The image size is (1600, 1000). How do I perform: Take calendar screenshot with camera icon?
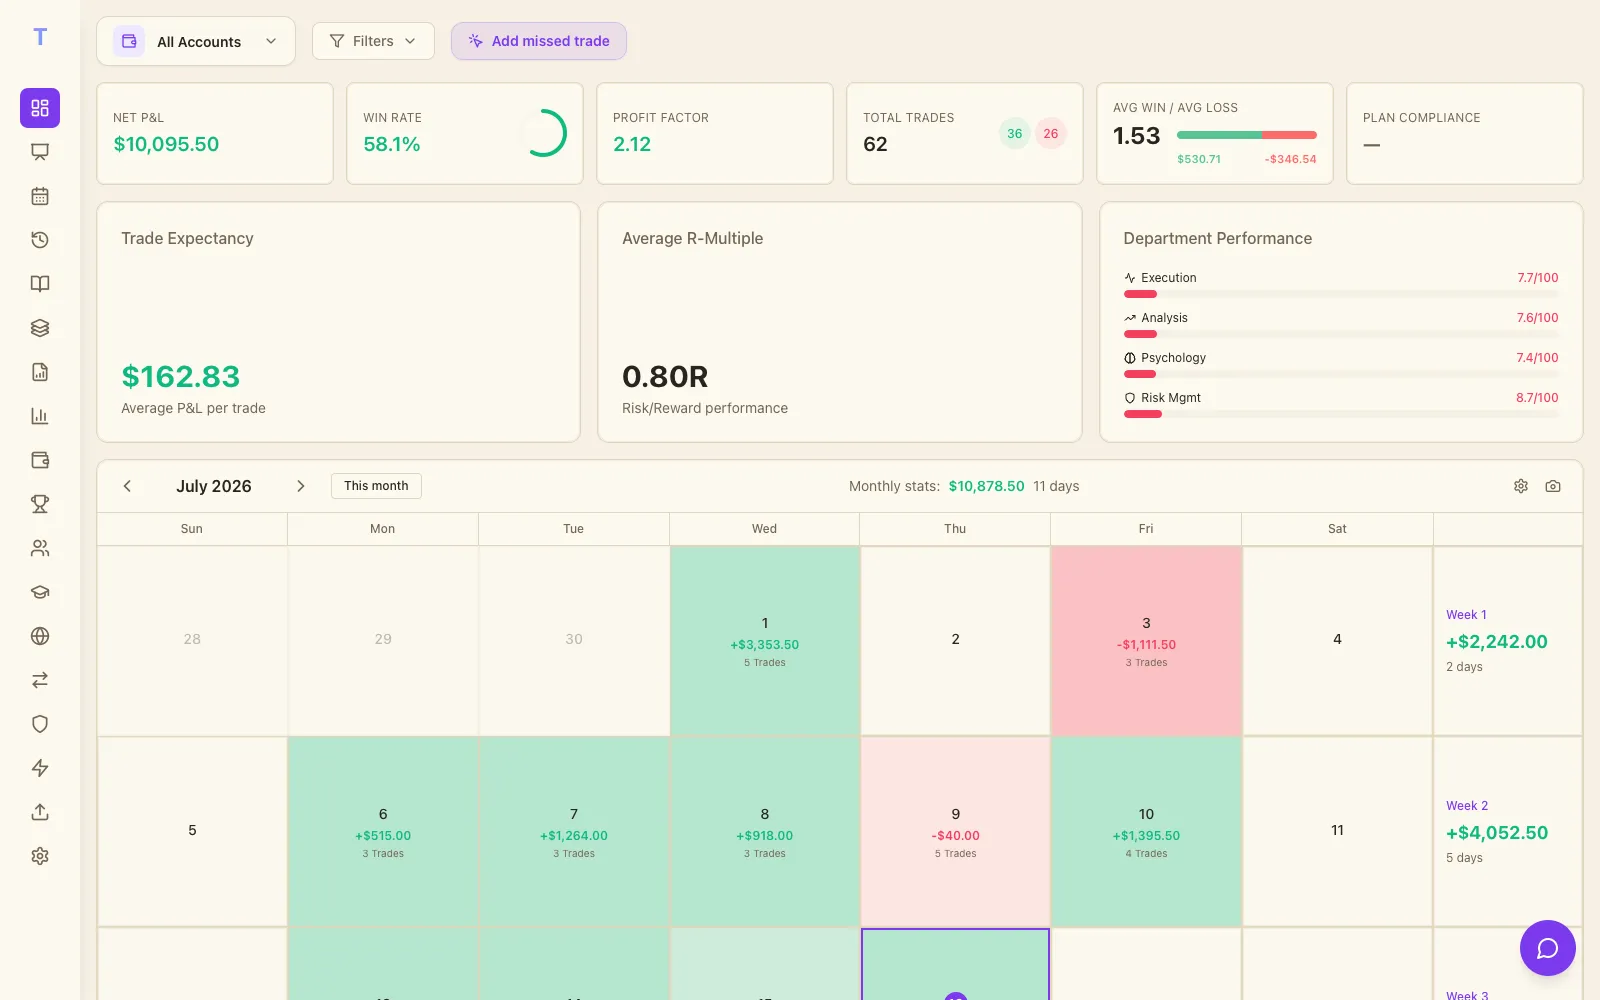[x=1553, y=486]
